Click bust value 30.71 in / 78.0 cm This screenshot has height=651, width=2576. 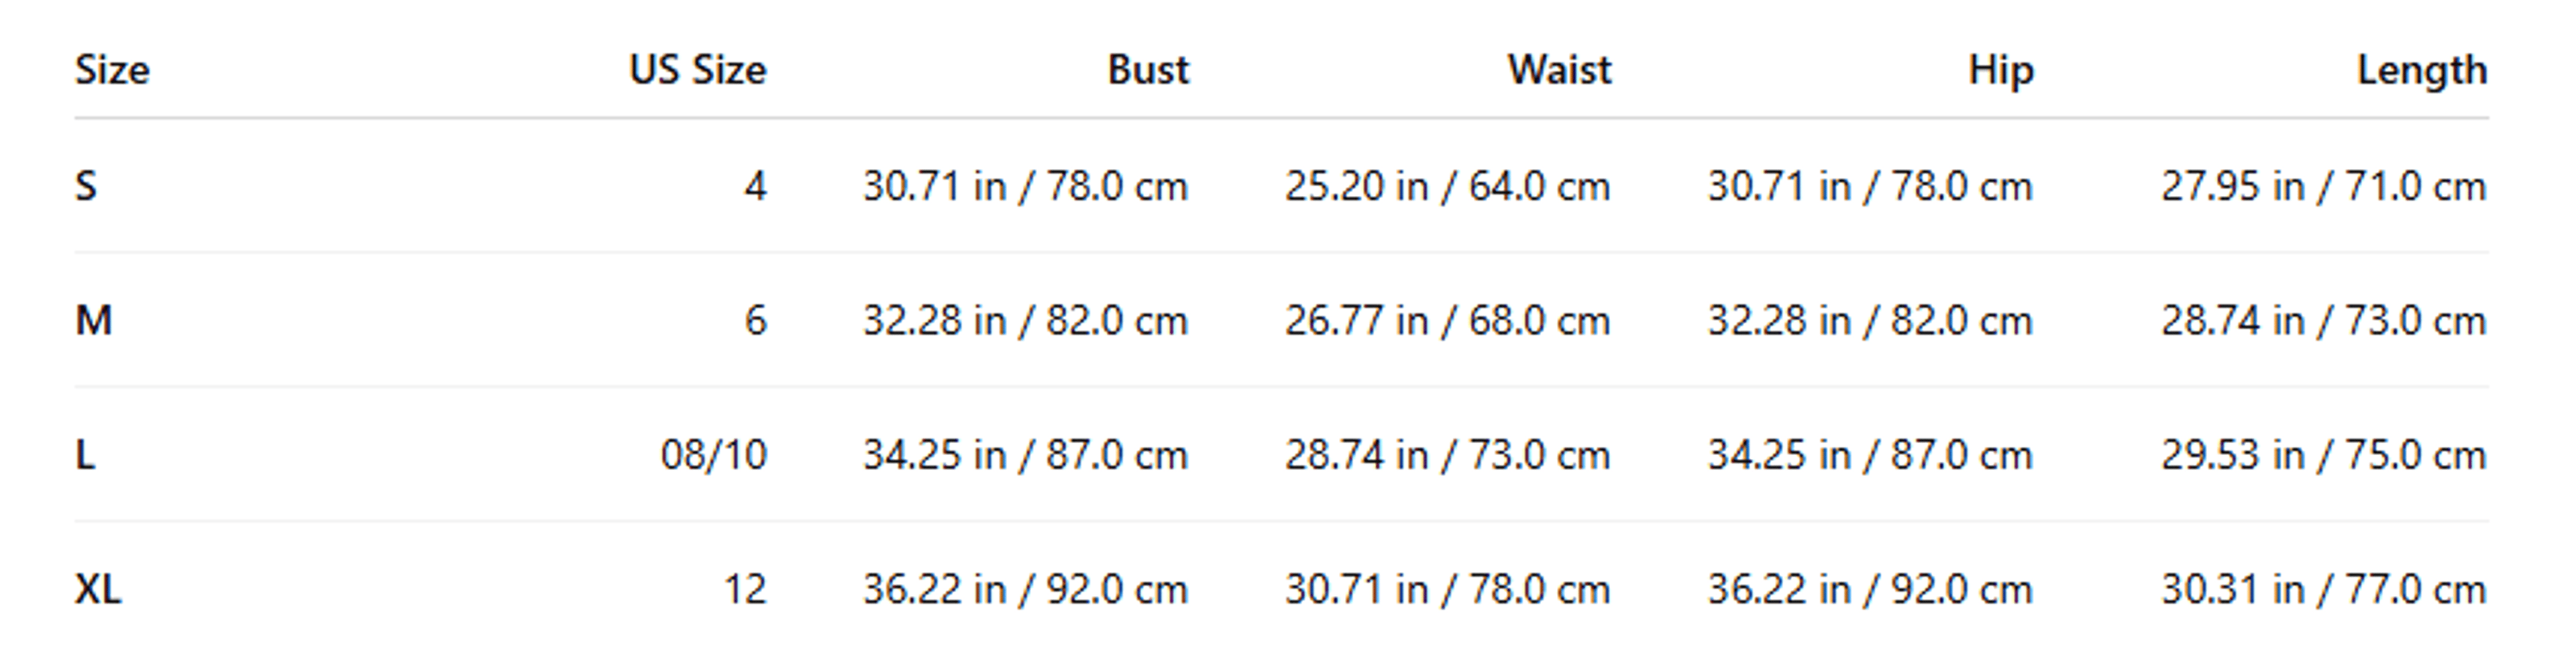1026,186
